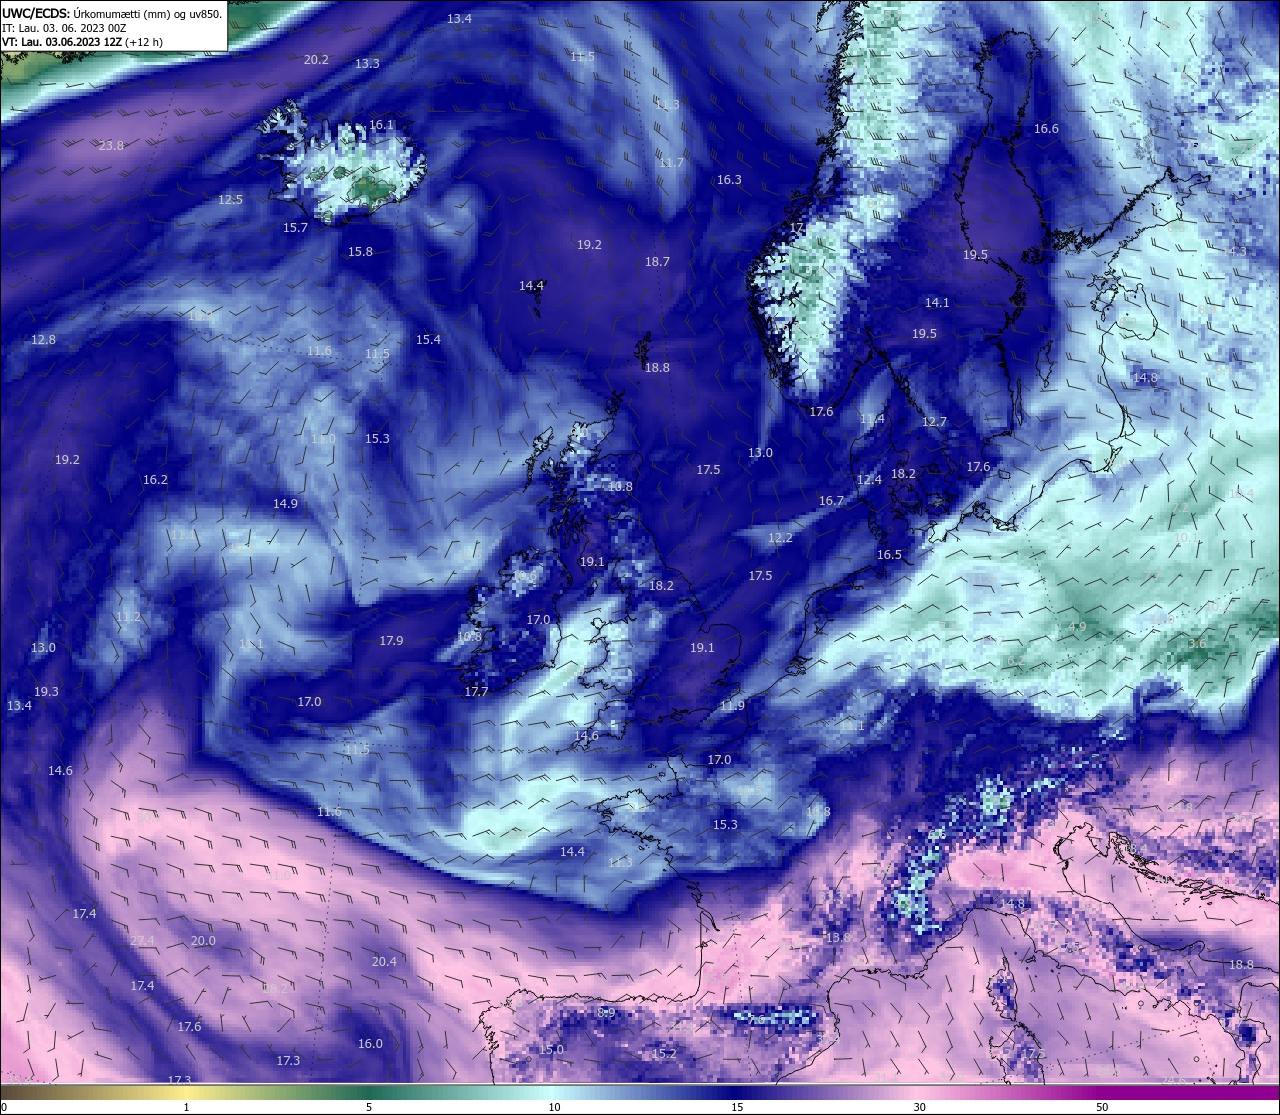Click the "VT: Lau. 03.06.2023 12Z (+12 h)" line
The height and width of the screenshot is (1115, 1280).
coord(82,42)
